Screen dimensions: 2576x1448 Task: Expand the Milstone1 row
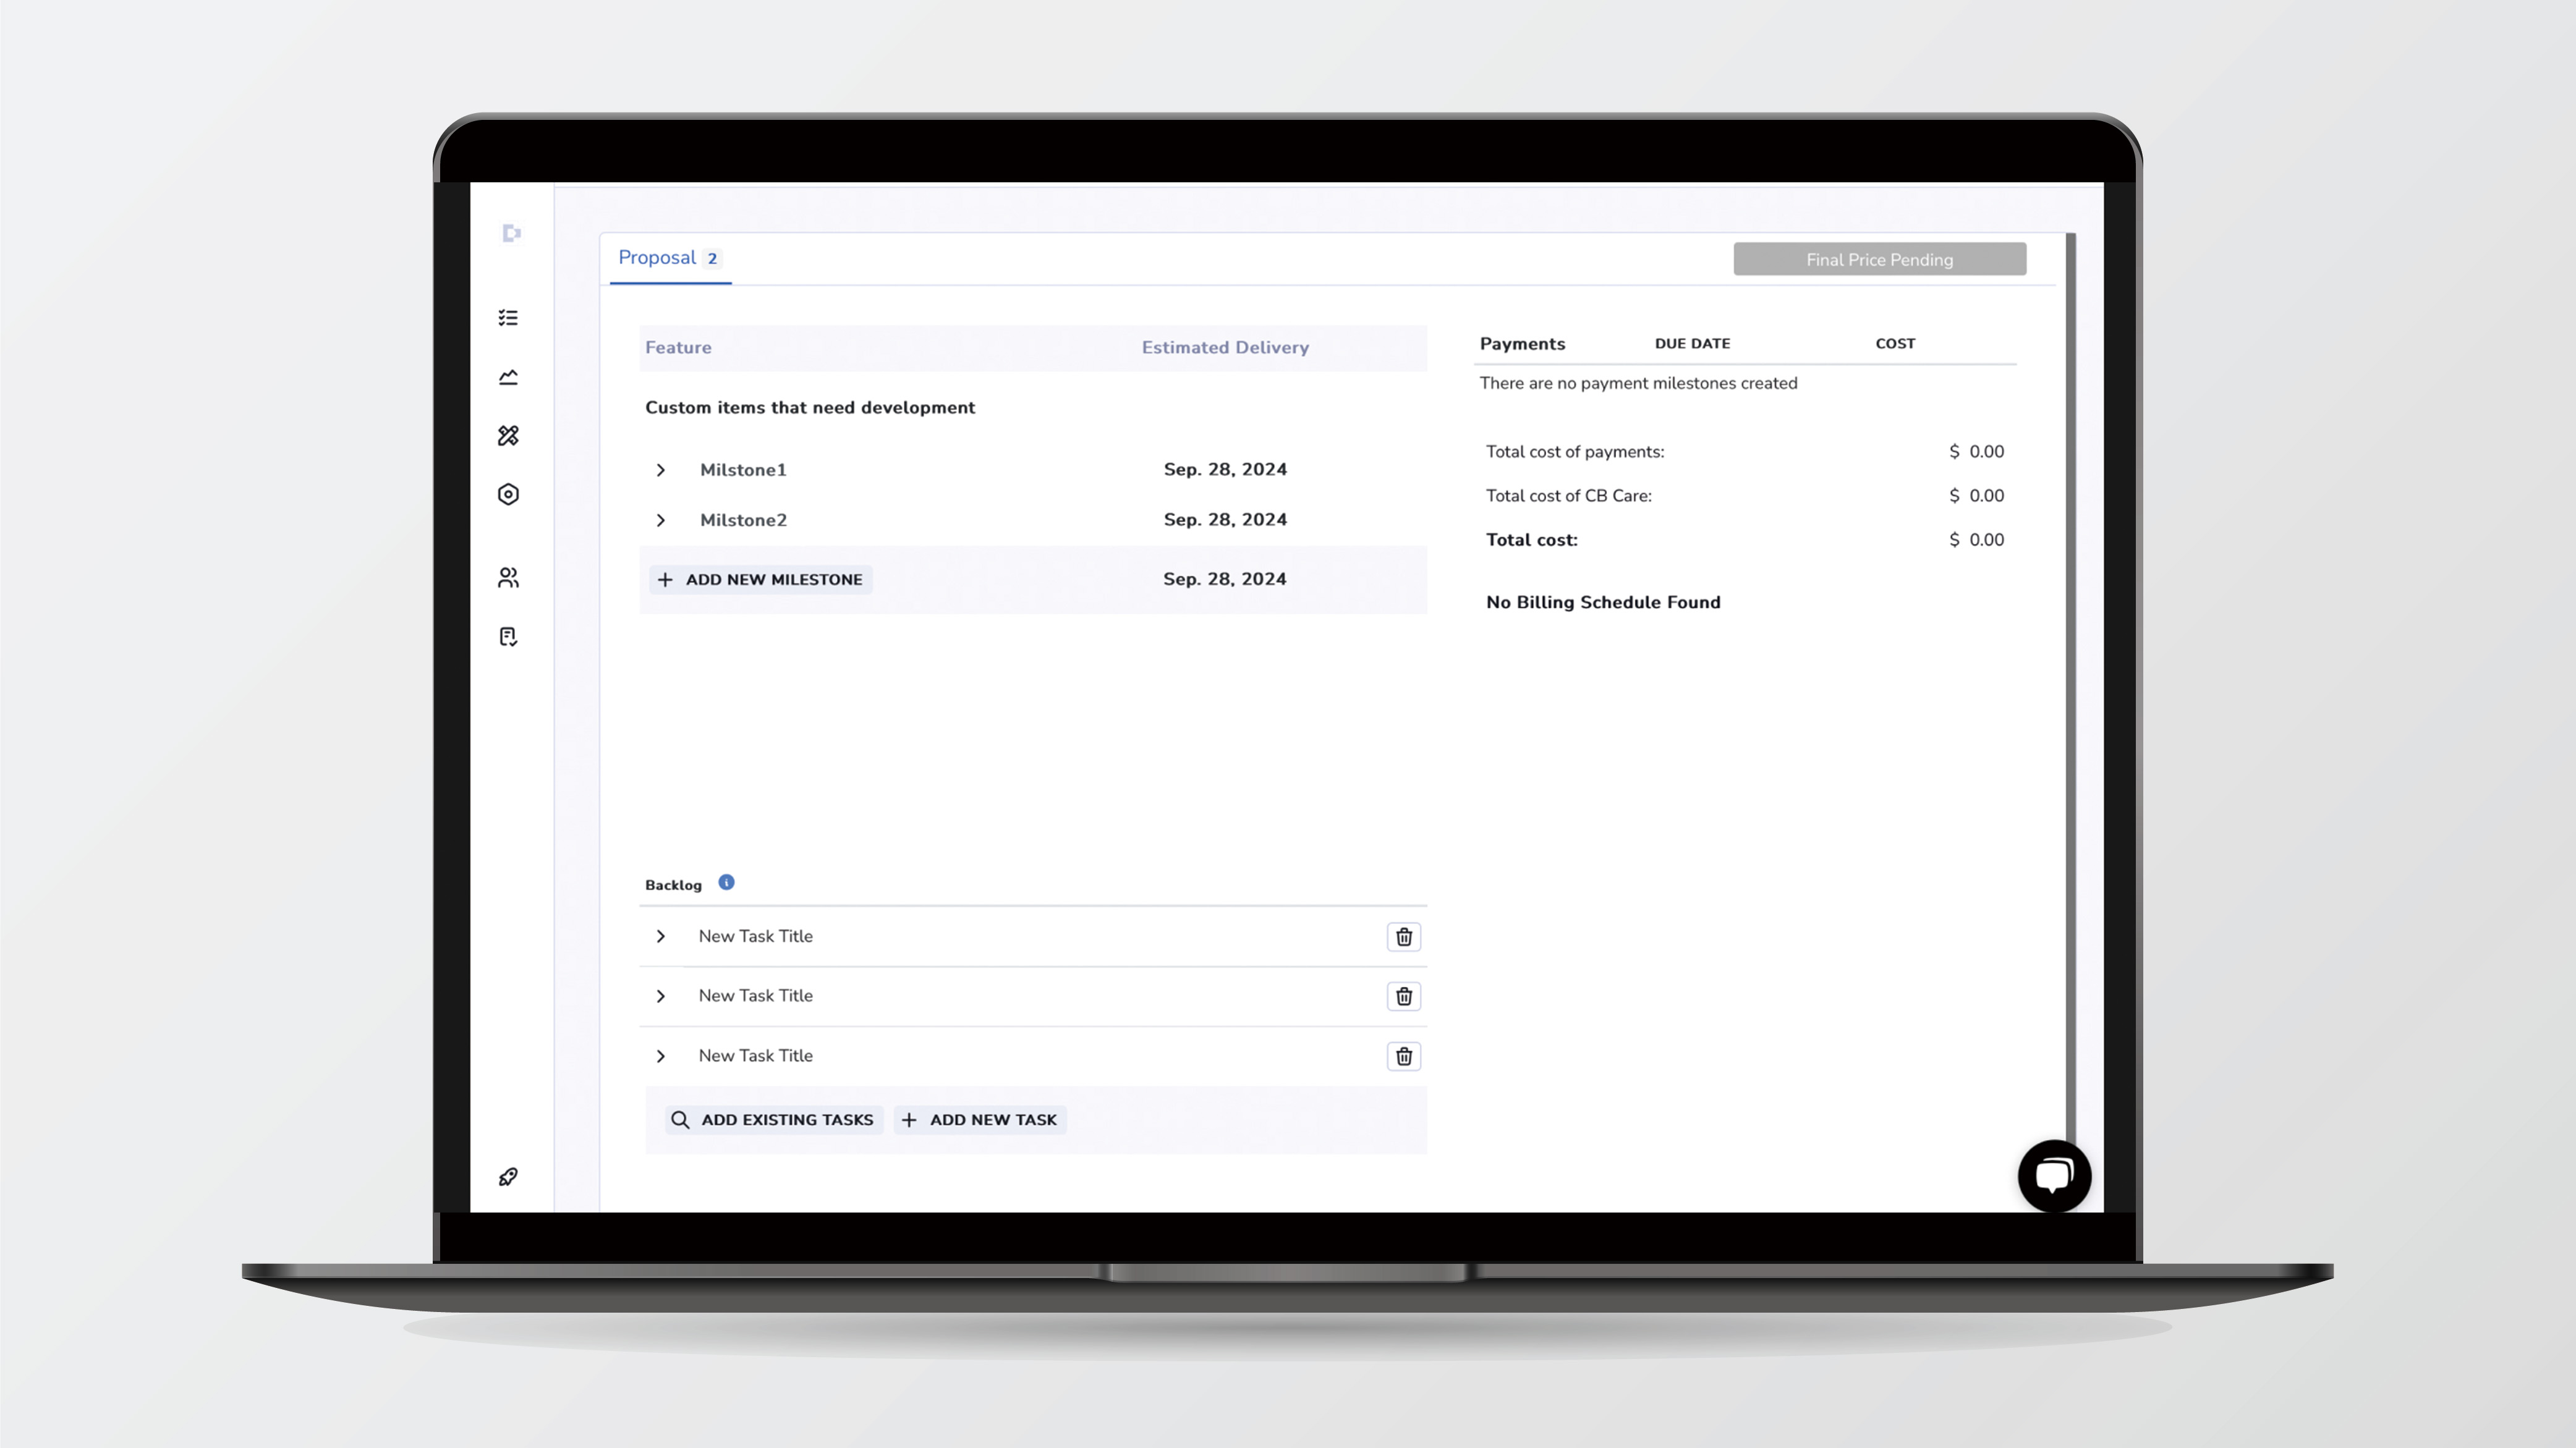661,470
